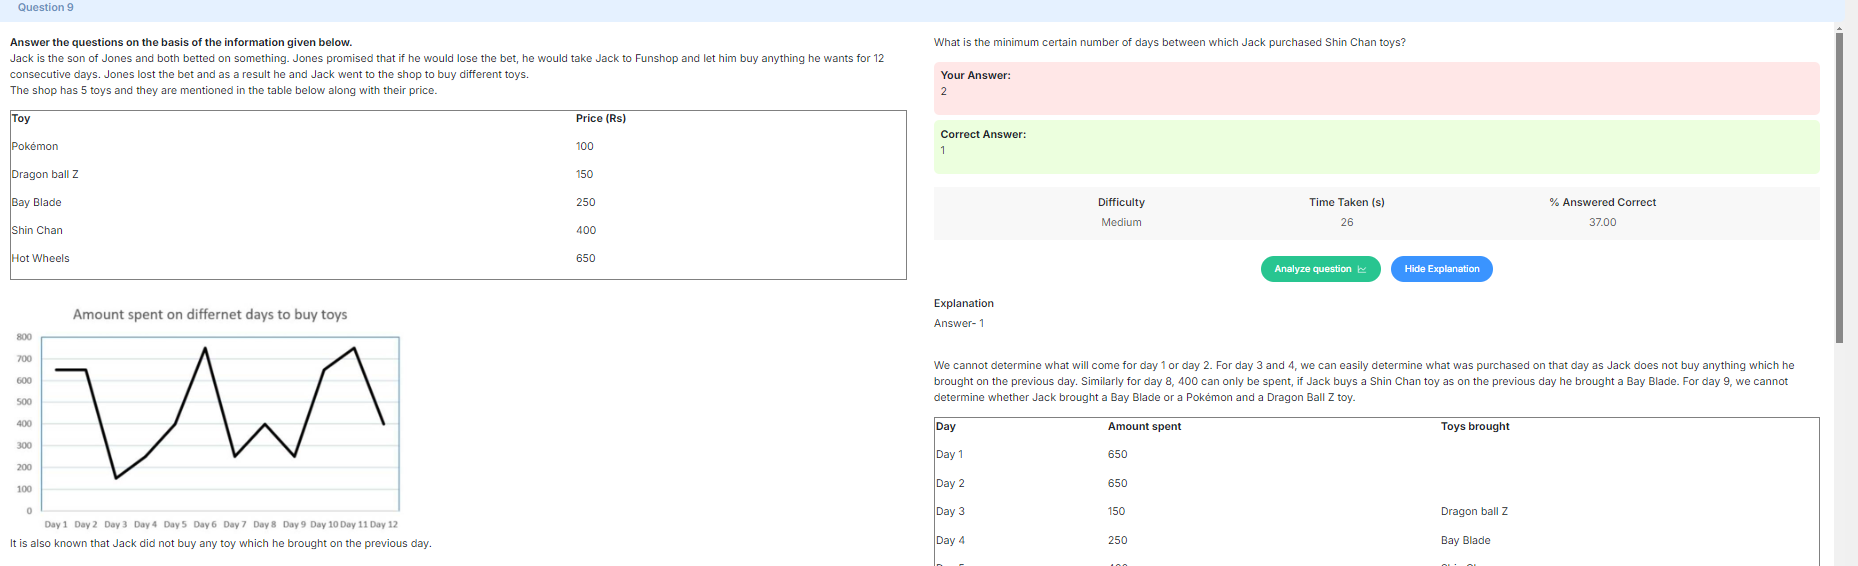The width and height of the screenshot is (1858, 566).
Task: Click the Time Taken value 26
Action: pyautogui.click(x=1347, y=222)
